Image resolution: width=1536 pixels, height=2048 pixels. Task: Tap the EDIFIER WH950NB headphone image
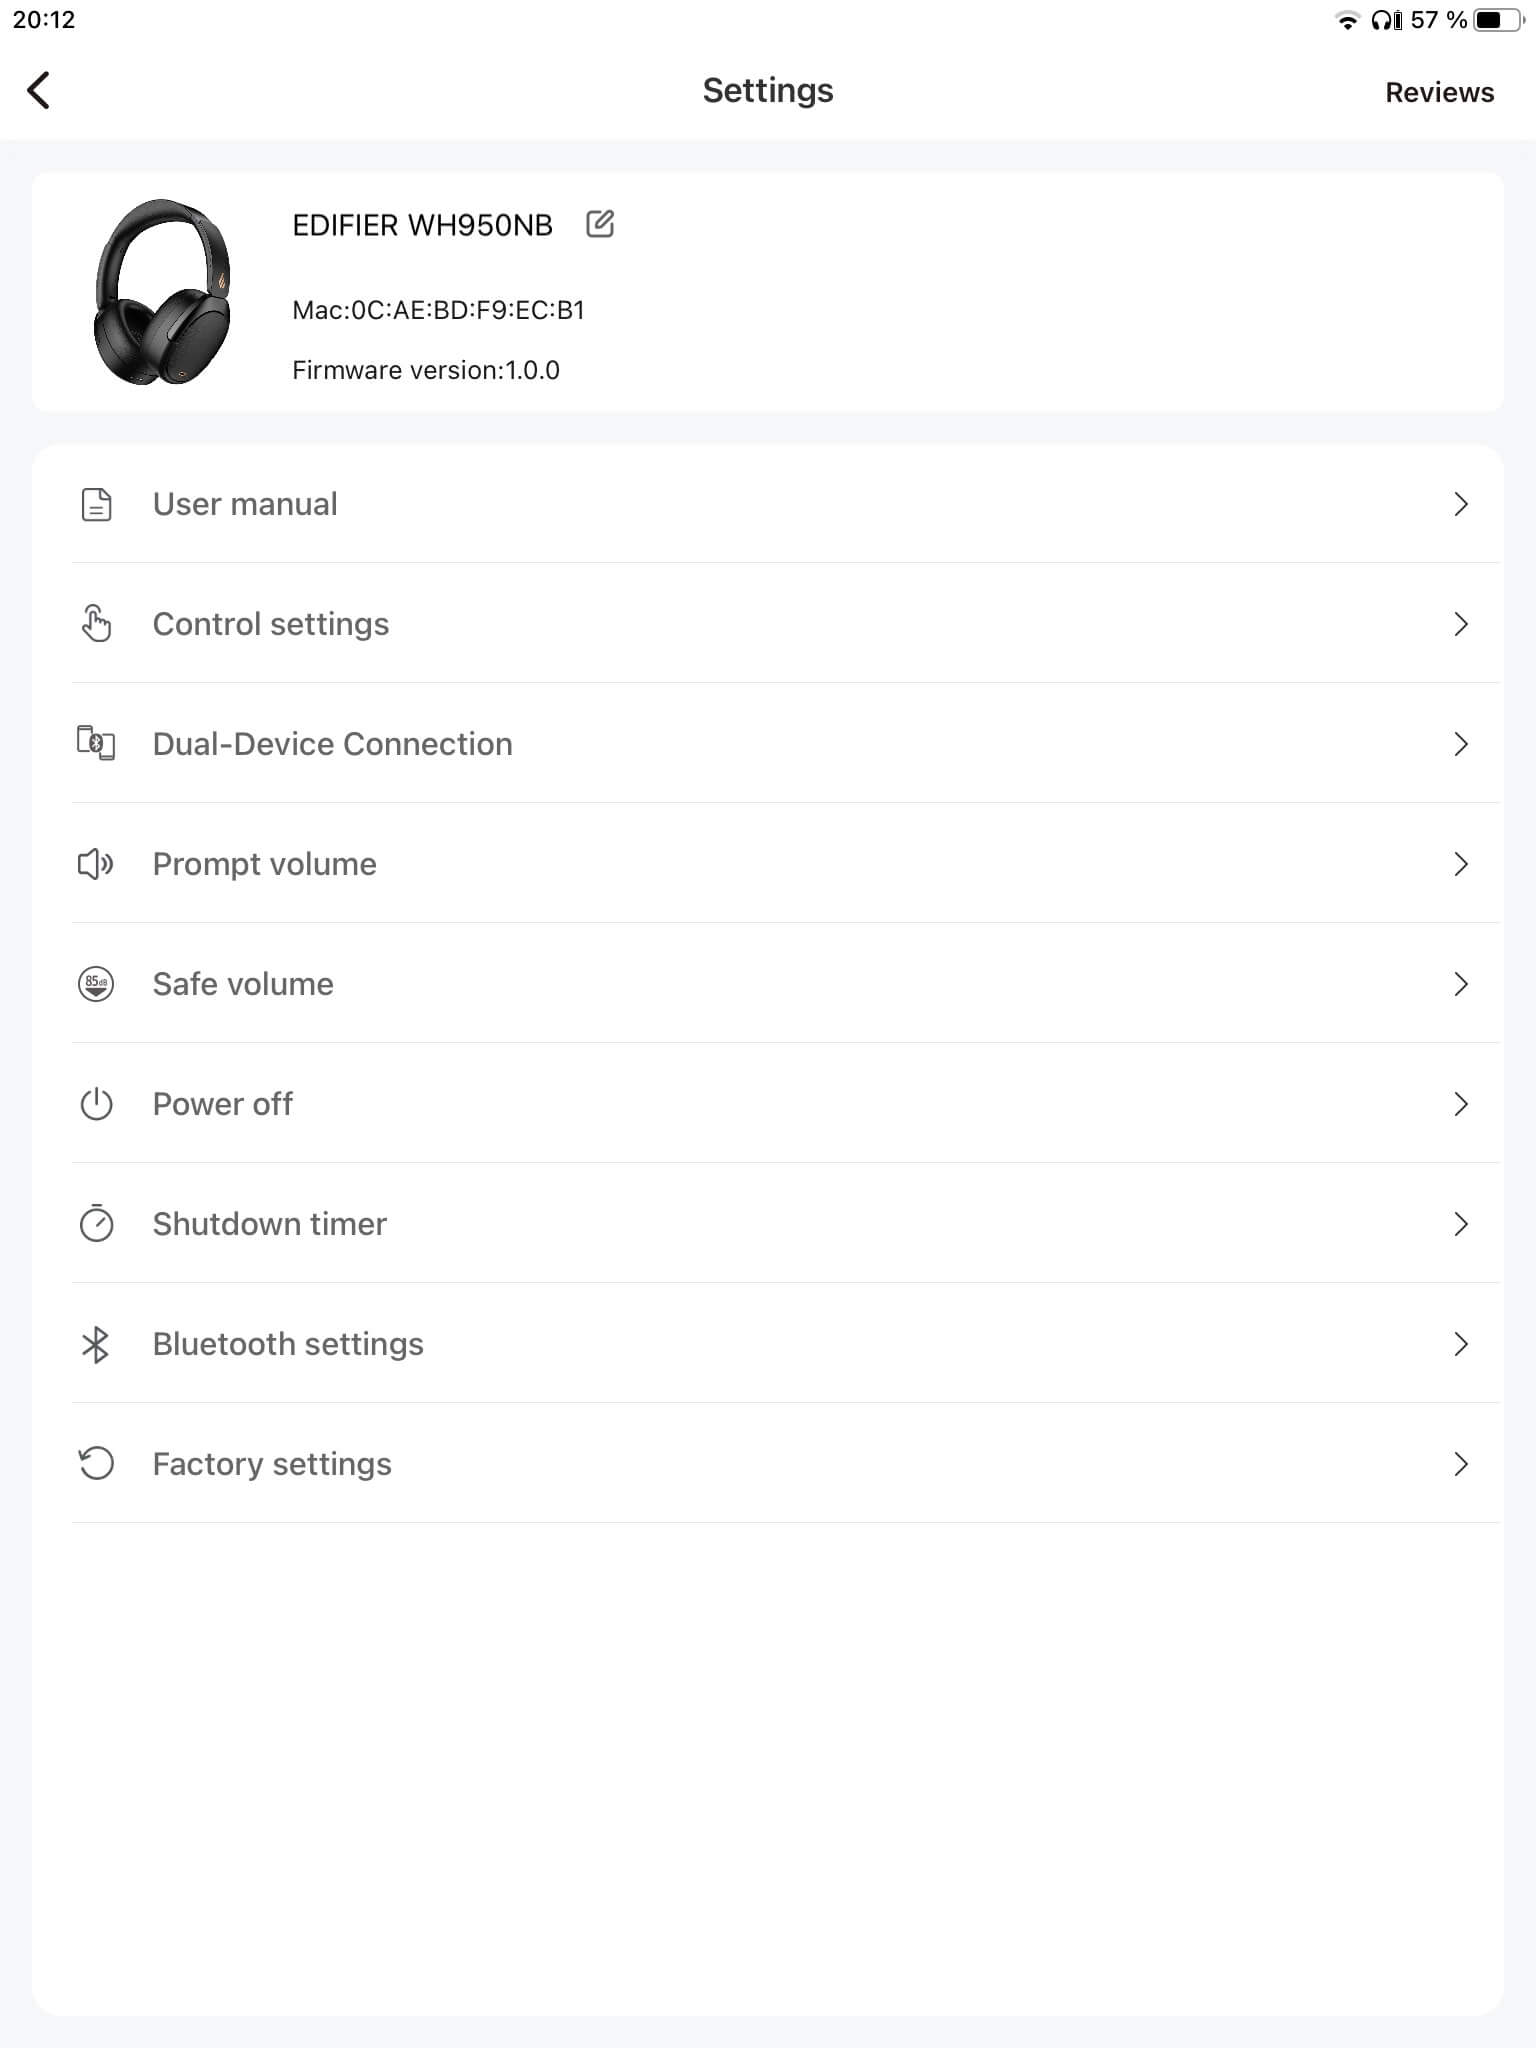click(162, 292)
